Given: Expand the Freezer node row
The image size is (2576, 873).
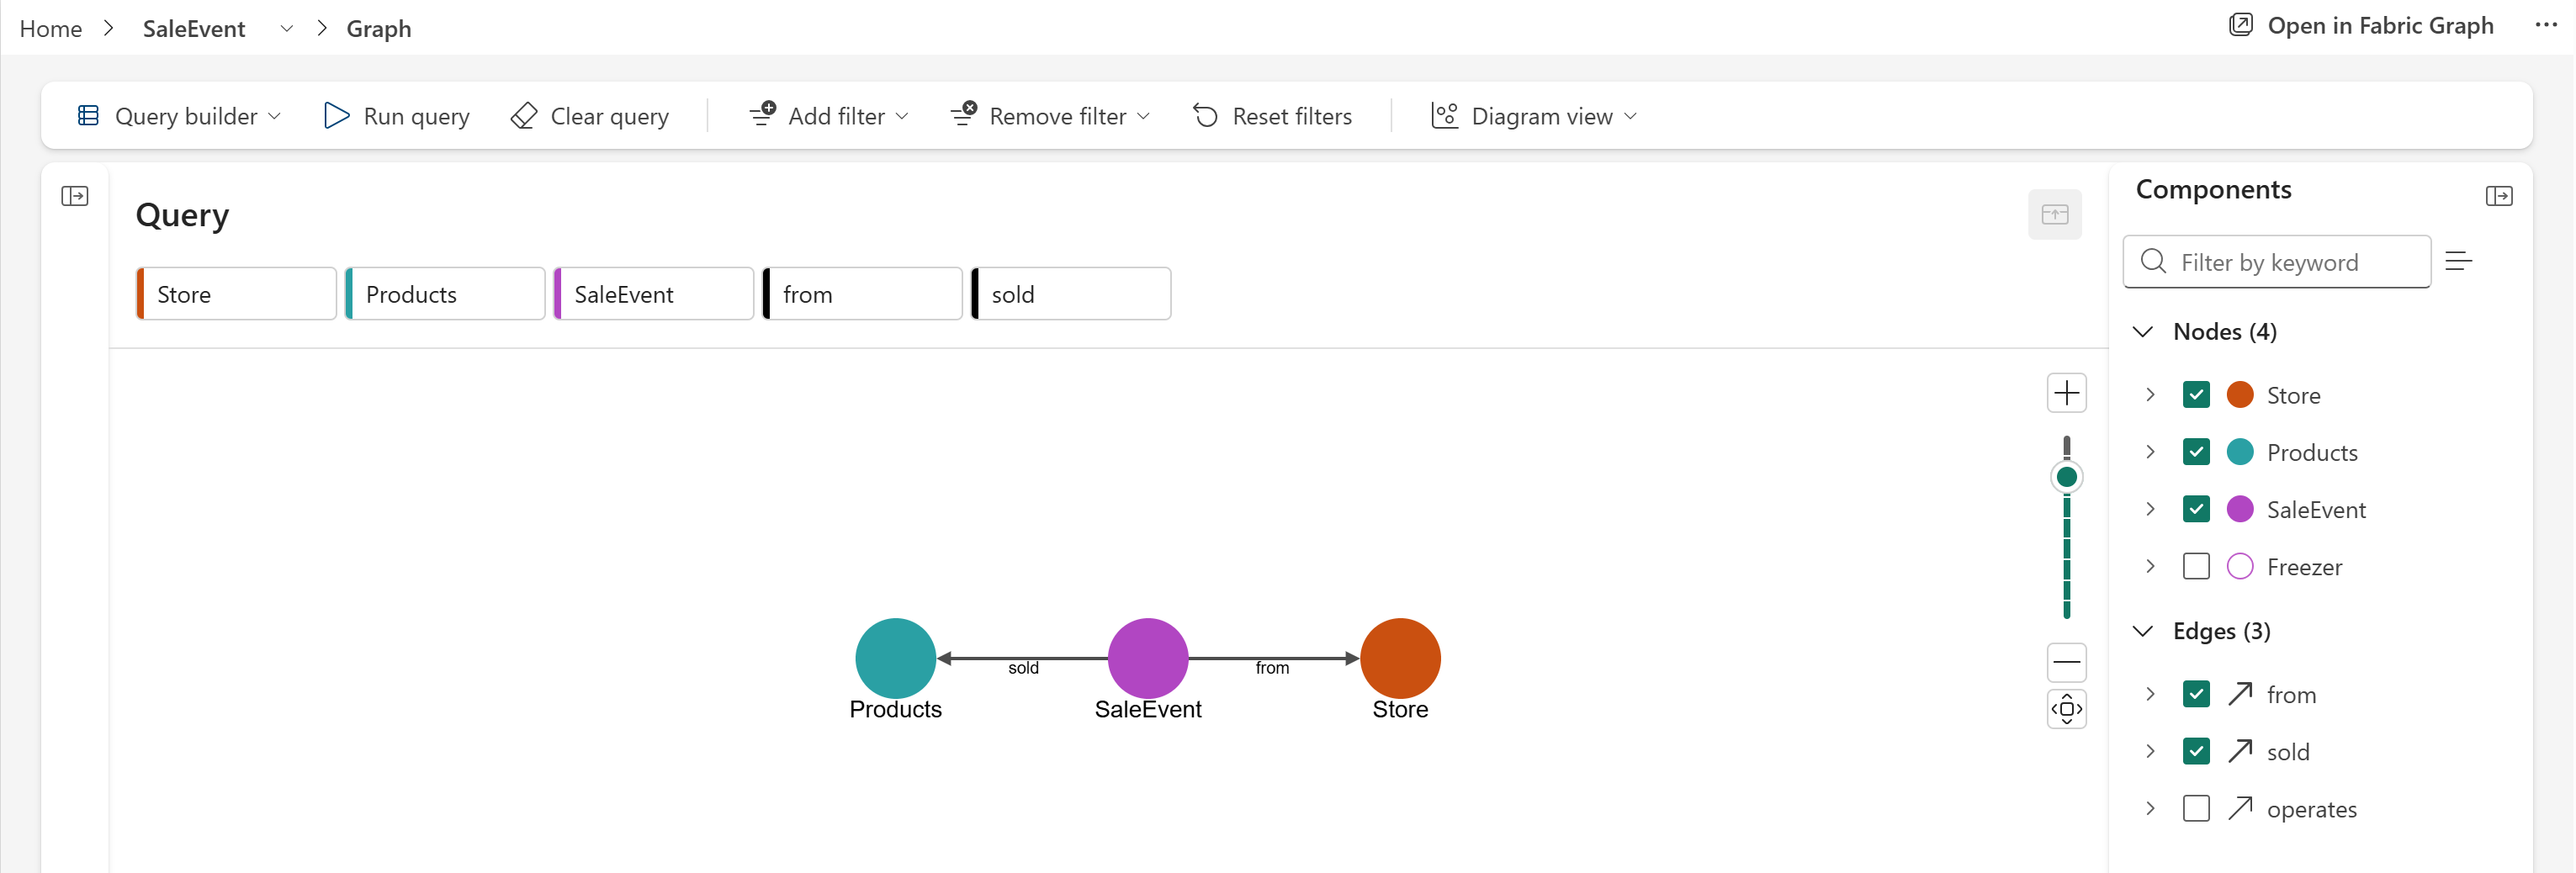Looking at the screenshot, I should (2150, 566).
